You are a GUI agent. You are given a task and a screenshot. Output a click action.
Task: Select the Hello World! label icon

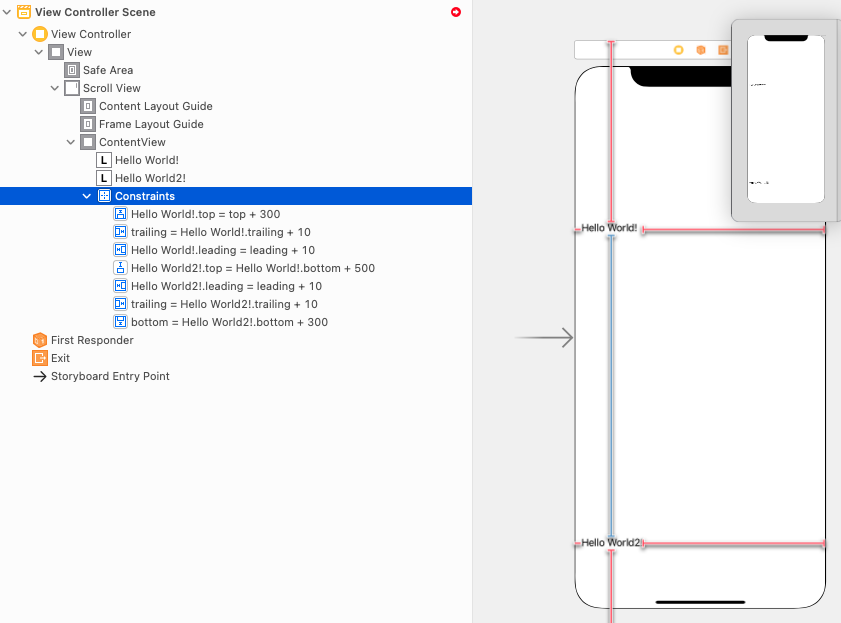point(104,160)
